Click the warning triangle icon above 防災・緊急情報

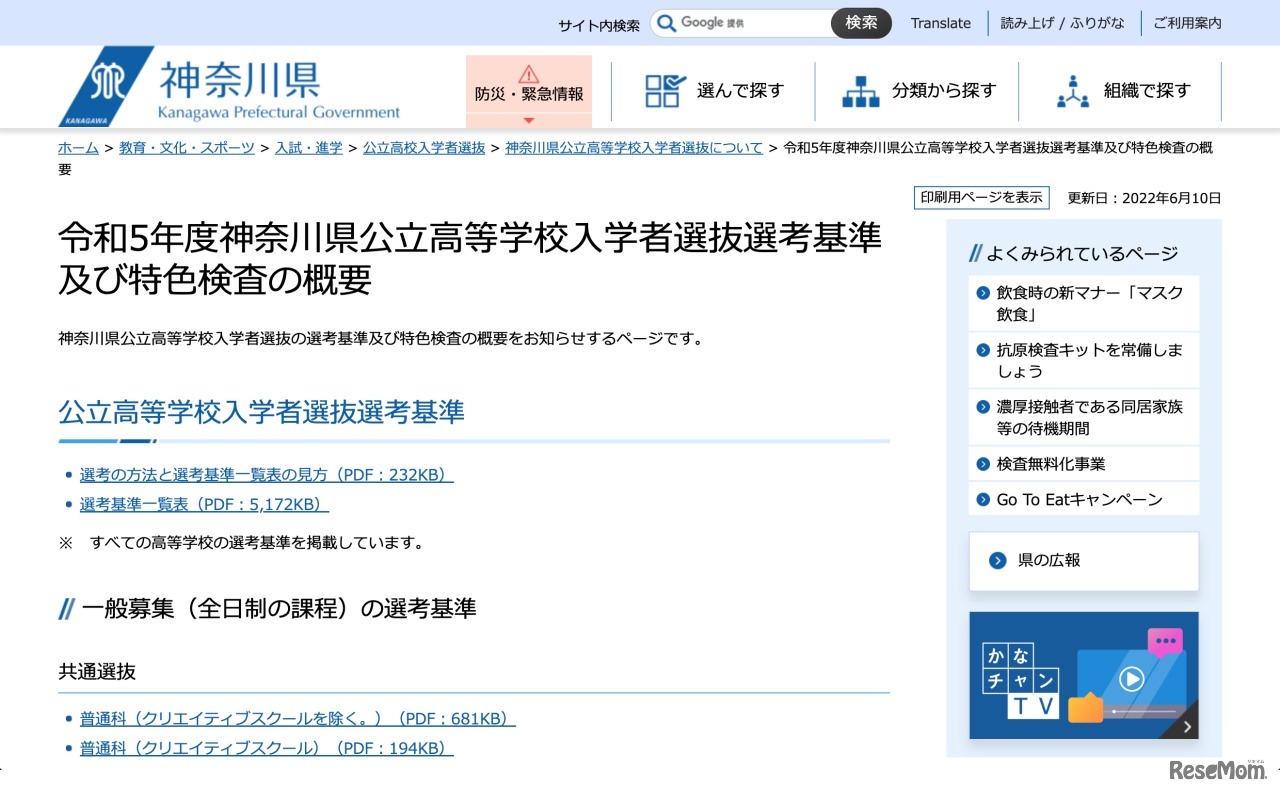[529, 73]
